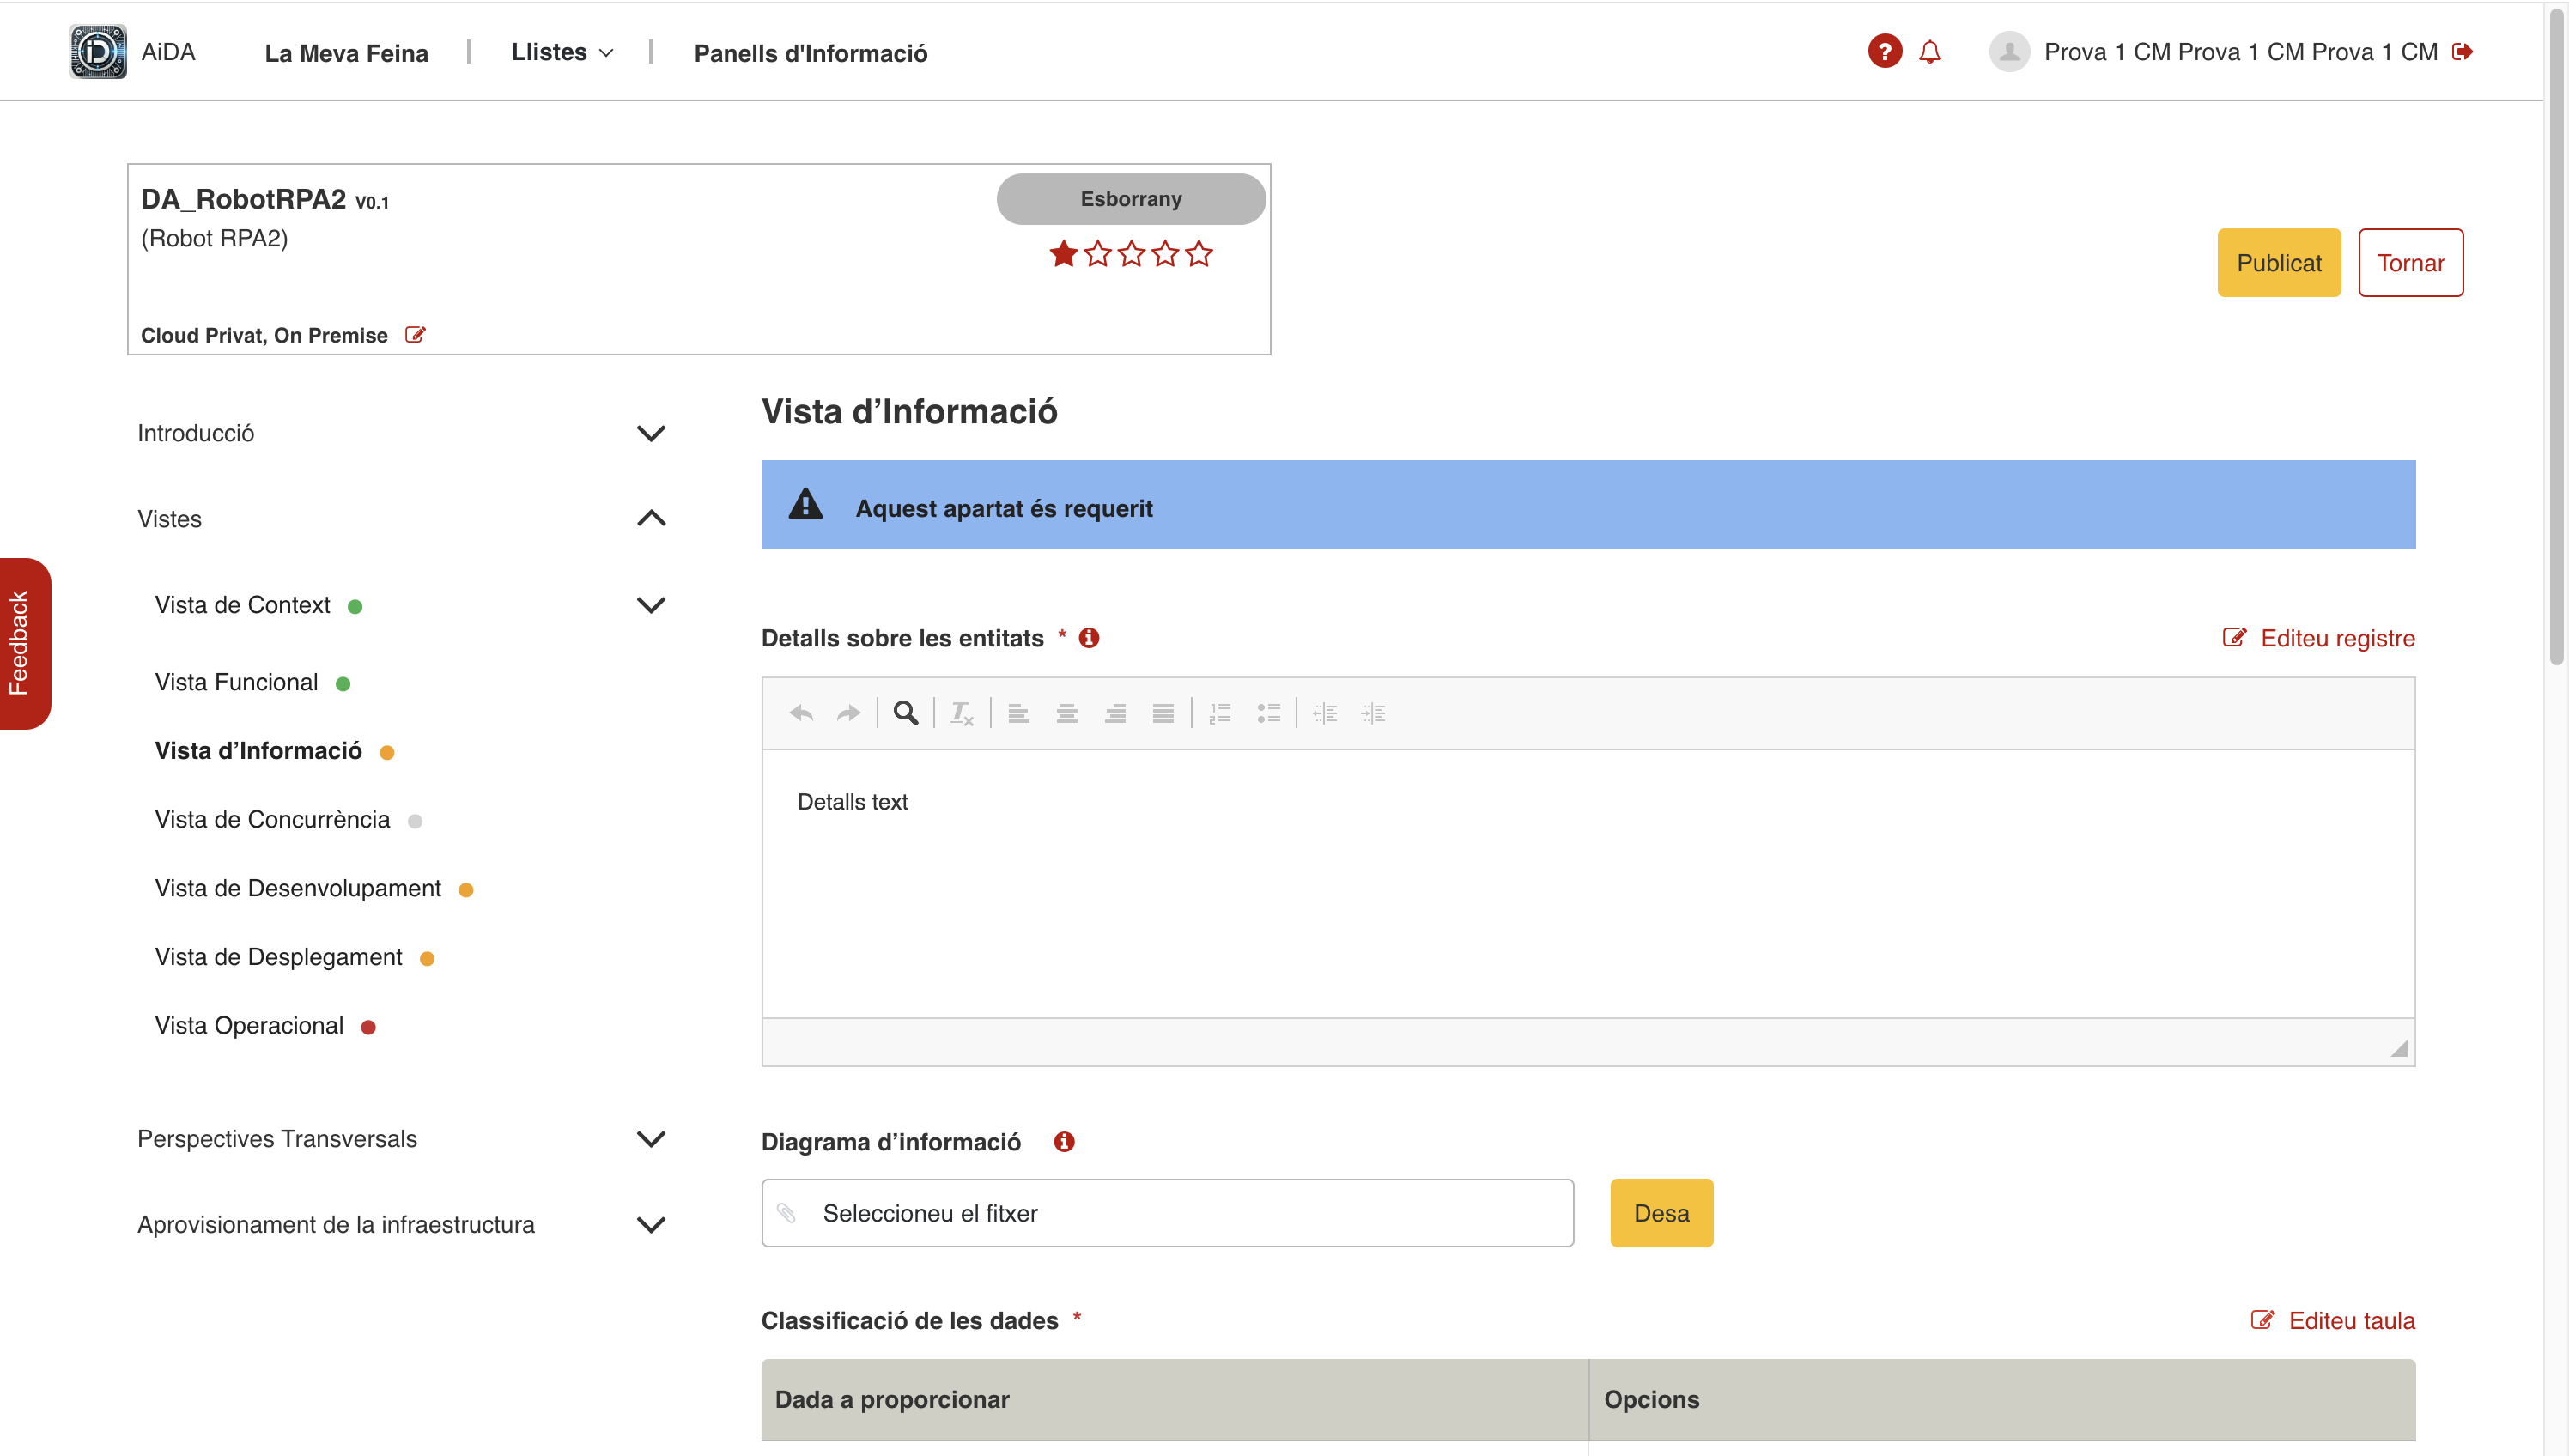Click the redo arrow in editor toolbar
The height and width of the screenshot is (1456, 2569).
point(848,713)
